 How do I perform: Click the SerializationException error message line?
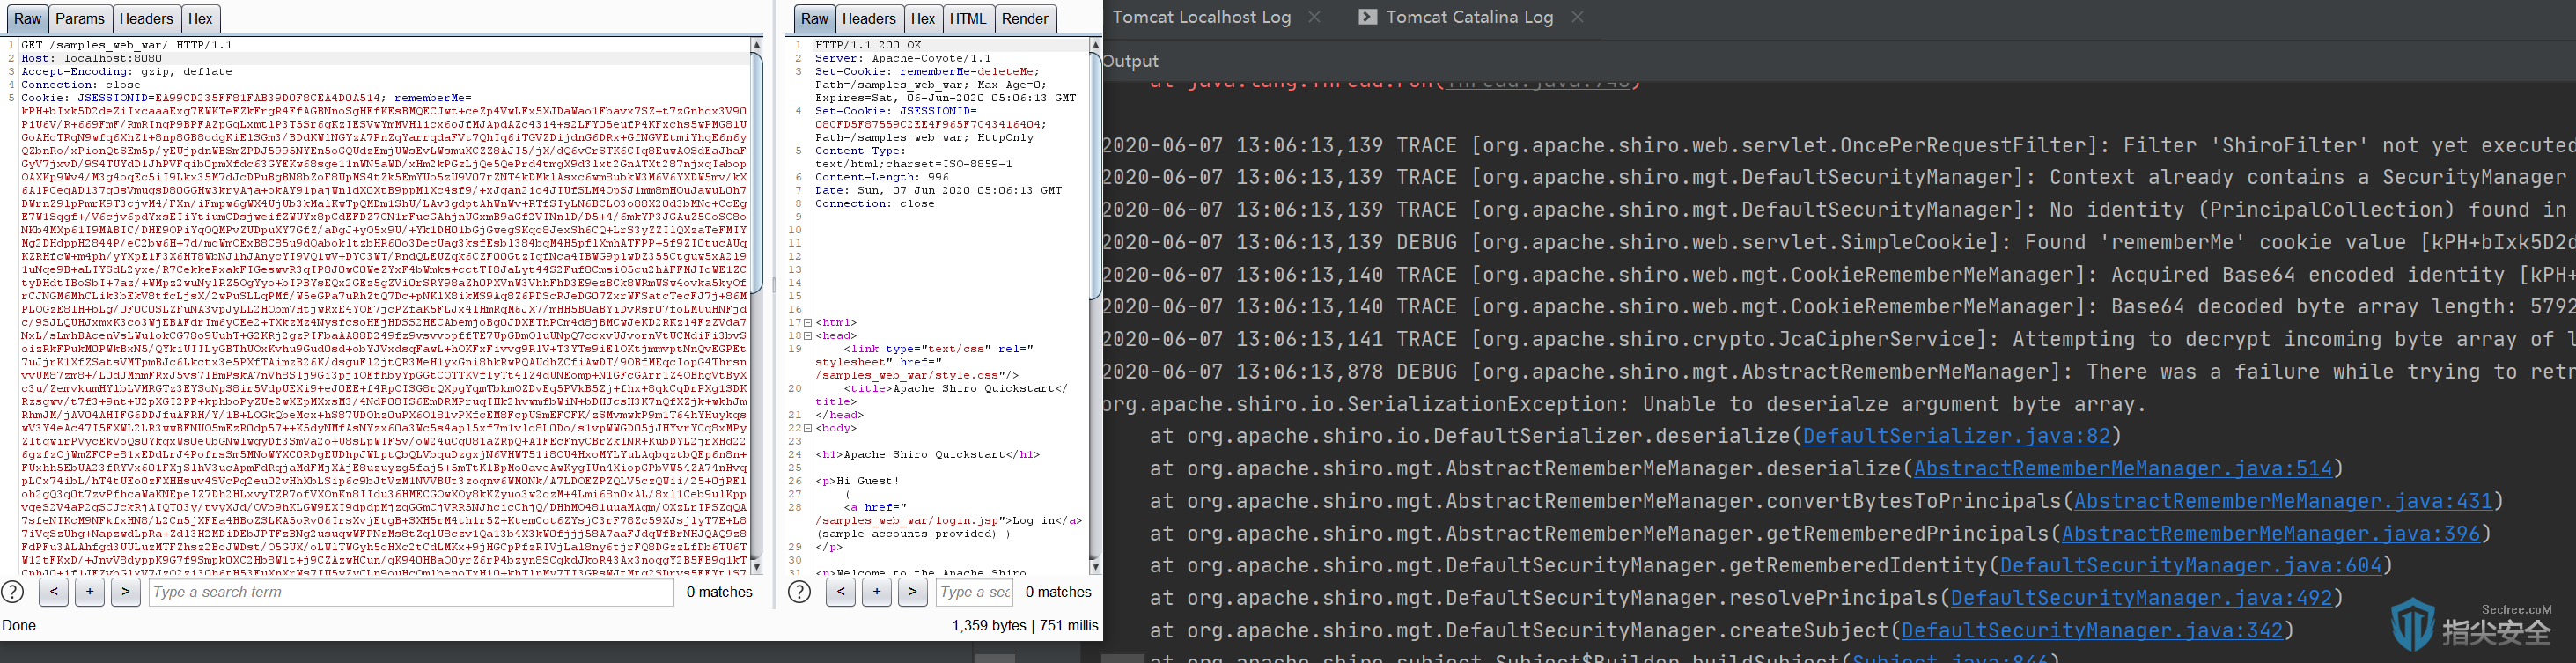tap(1625, 404)
